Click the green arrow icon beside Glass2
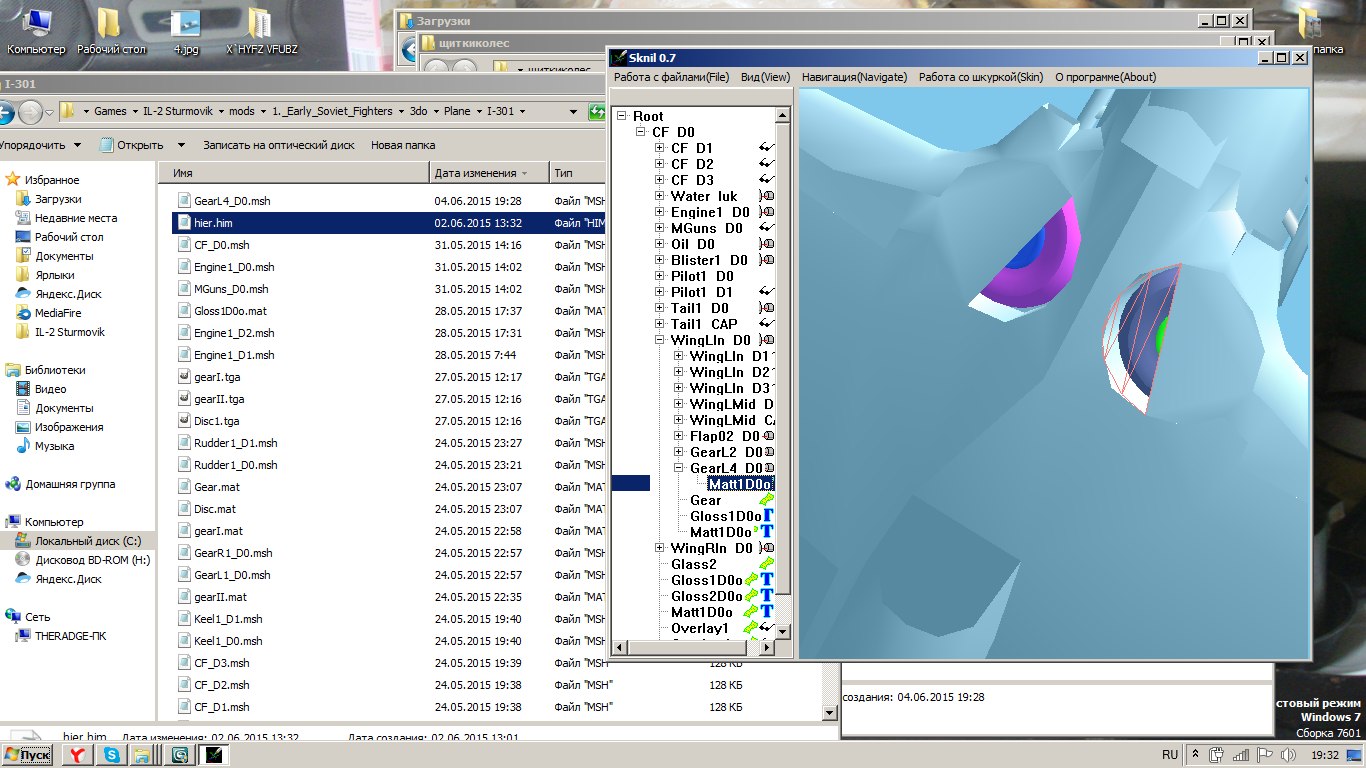The width and height of the screenshot is (1366, 768). tap(766, 564)
